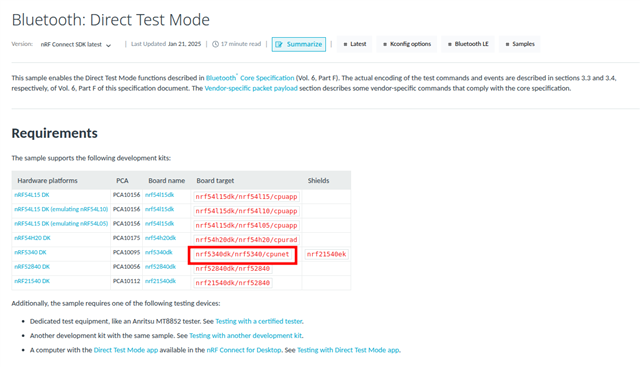Open the nRF54H20 DK hardware platform link
The image size is (640, 367).
(32, 238)
